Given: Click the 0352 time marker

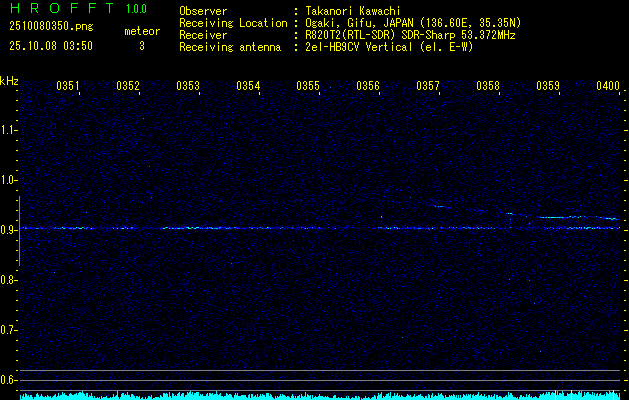Looking at the screenshot, I should tap(128, 86).
